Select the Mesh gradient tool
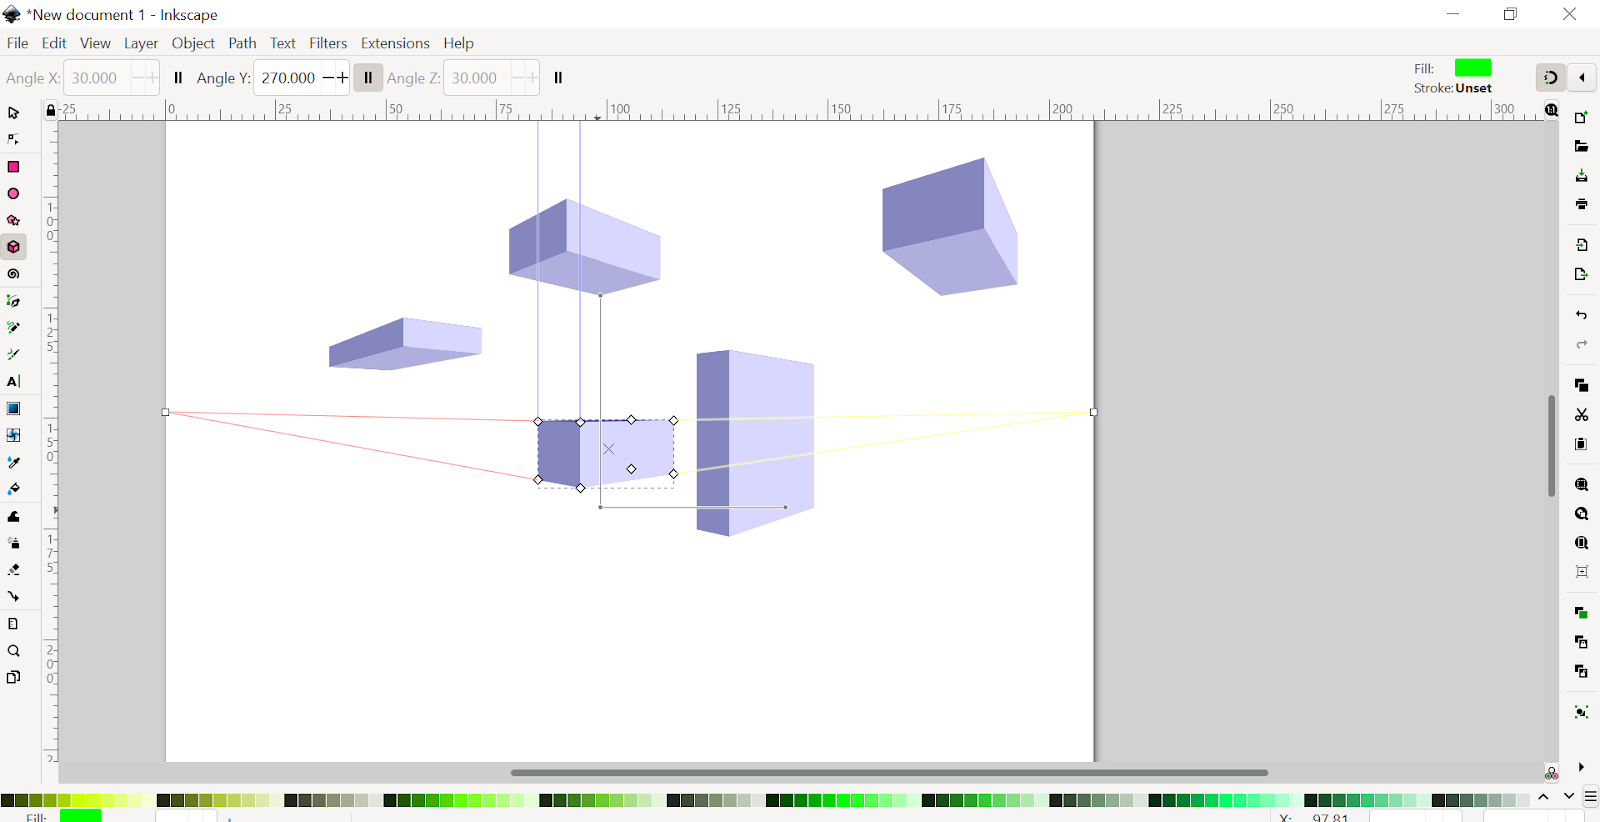 14,436
